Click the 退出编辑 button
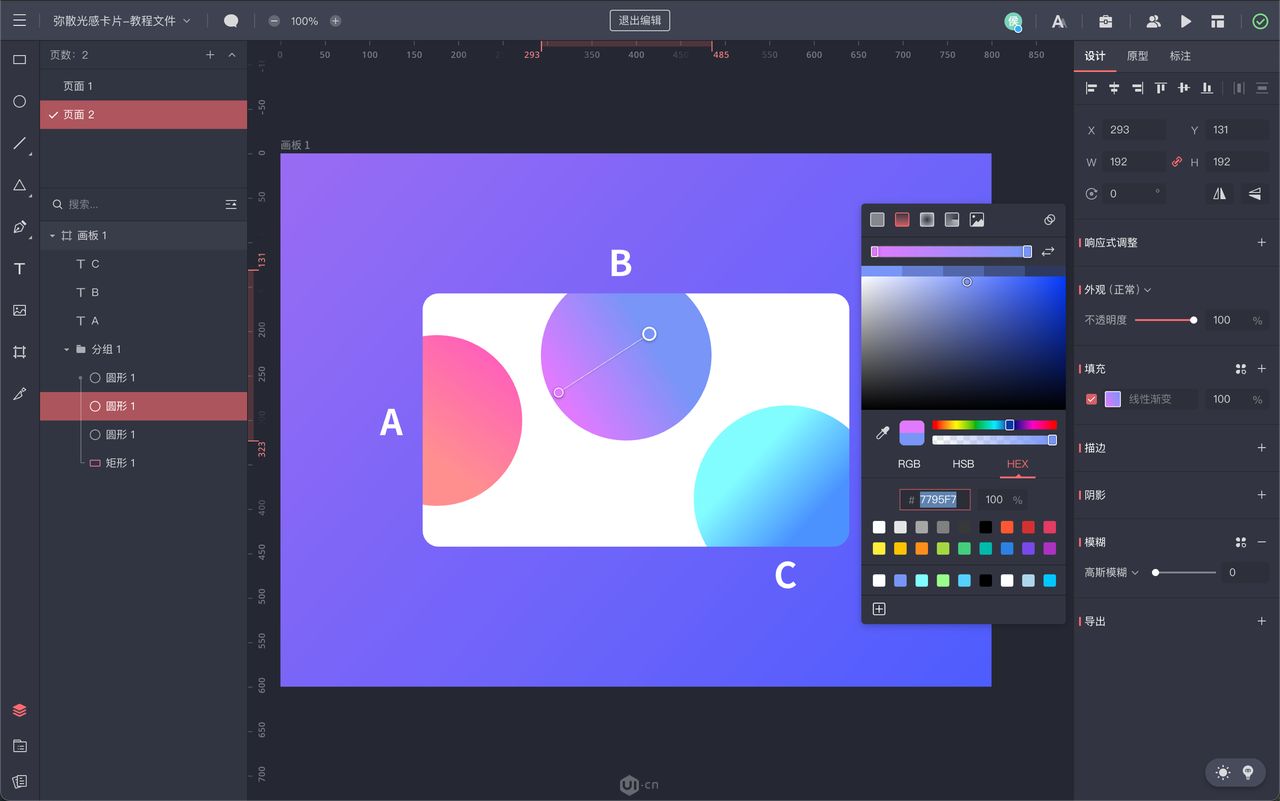The width and height of the screenshot is (1280, 801). tap(640, 21)
